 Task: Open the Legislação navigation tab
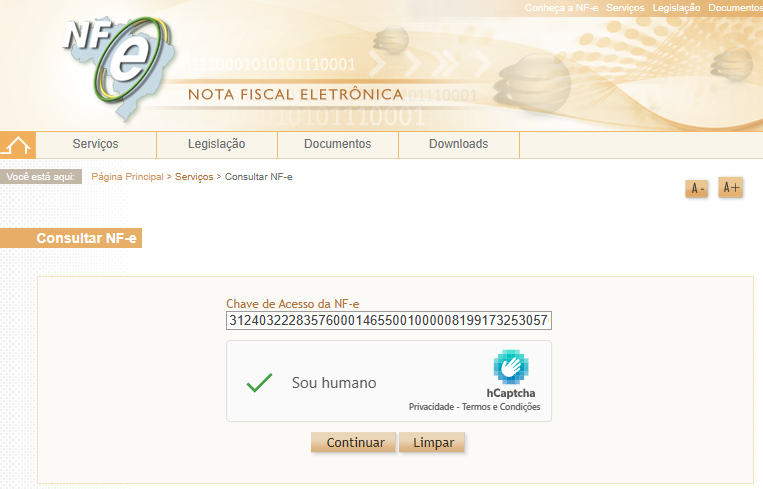coord(217,145)
